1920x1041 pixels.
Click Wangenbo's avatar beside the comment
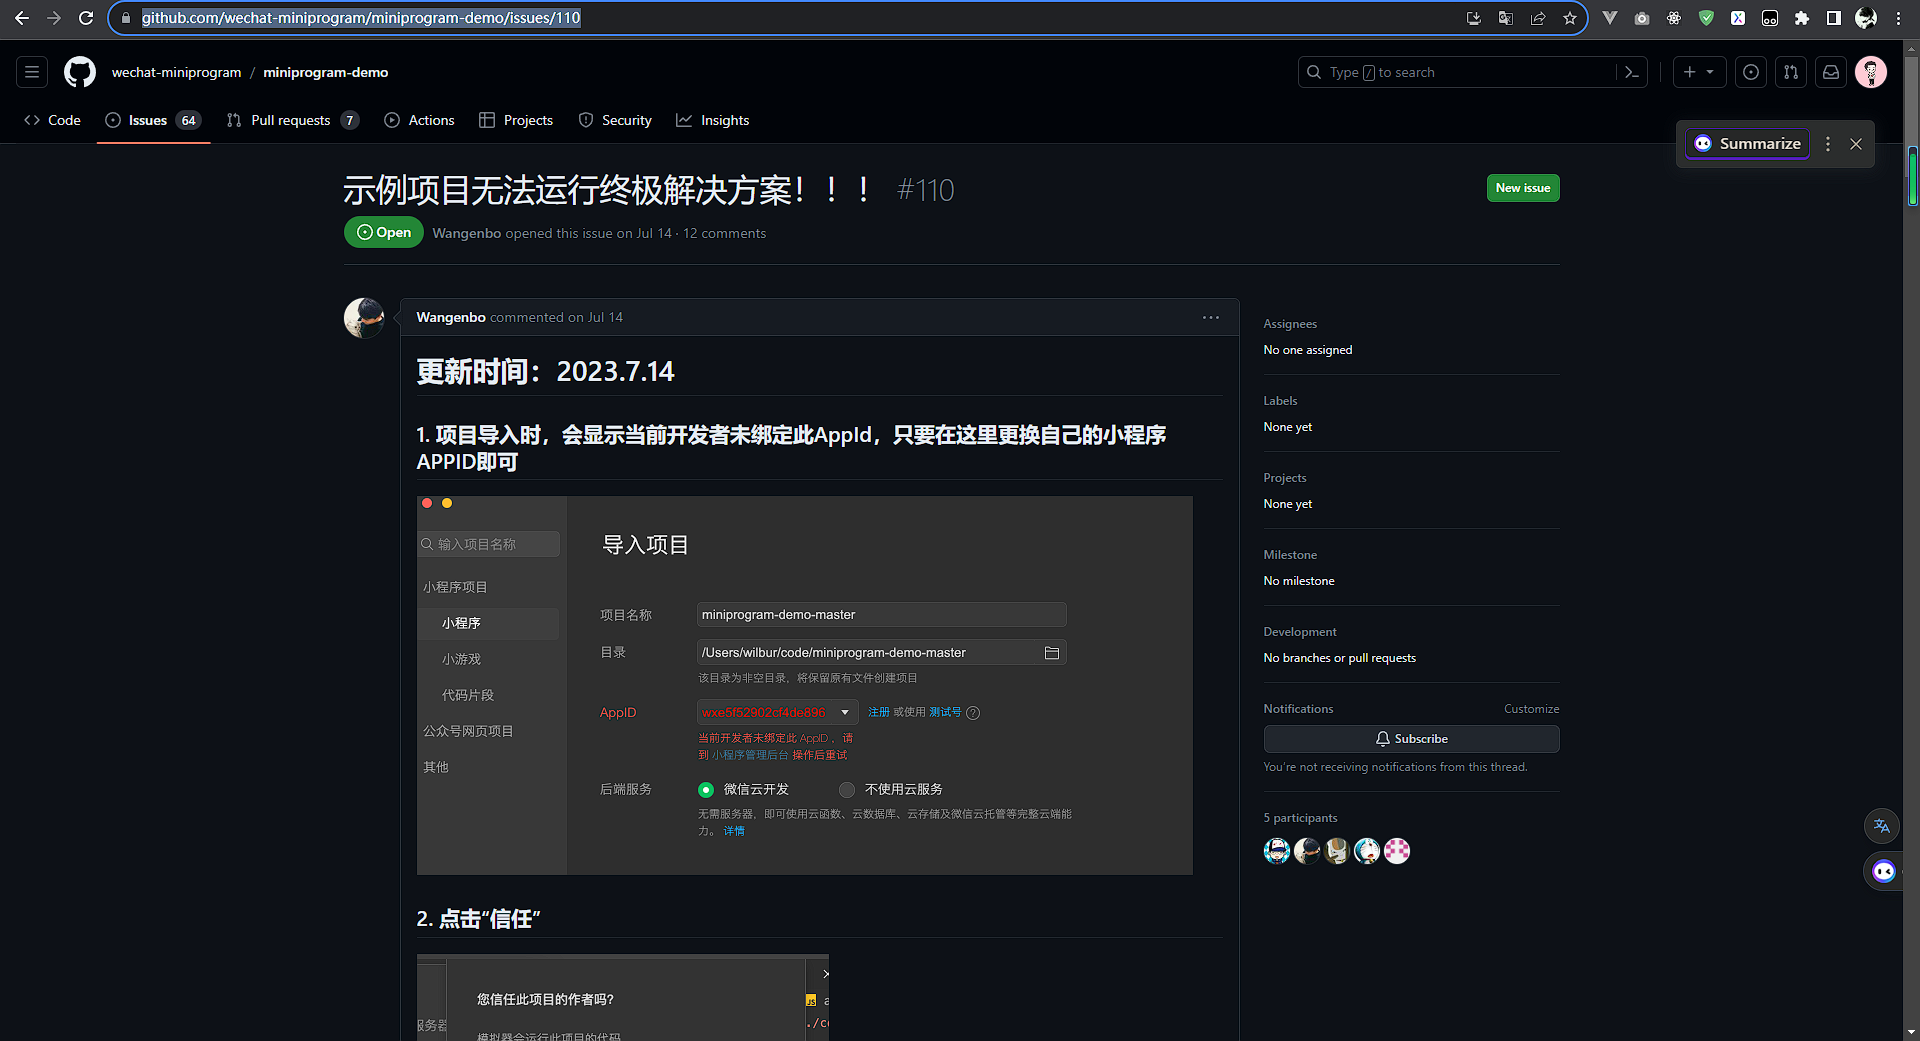tap(364, 318)
